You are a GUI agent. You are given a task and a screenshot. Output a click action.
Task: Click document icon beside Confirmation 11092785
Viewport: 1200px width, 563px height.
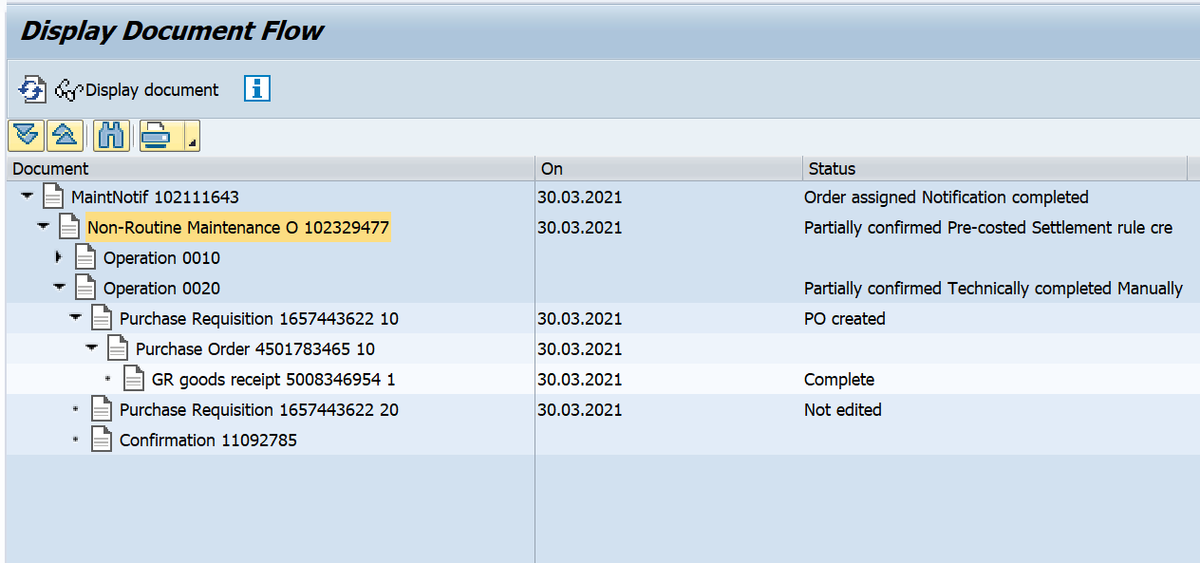(x=102, y=439)
